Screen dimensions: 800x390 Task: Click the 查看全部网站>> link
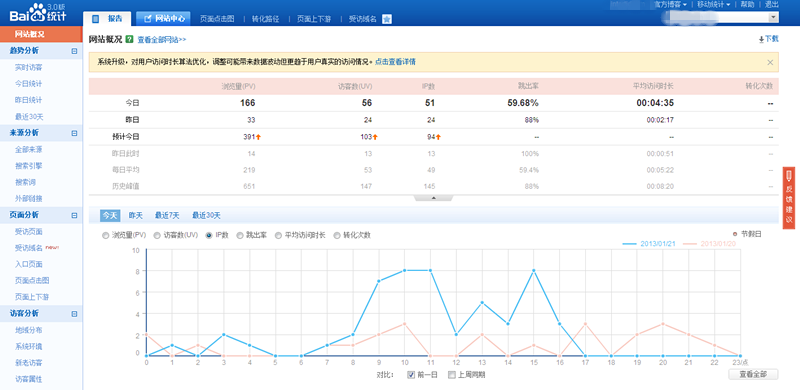click(162, 39)
